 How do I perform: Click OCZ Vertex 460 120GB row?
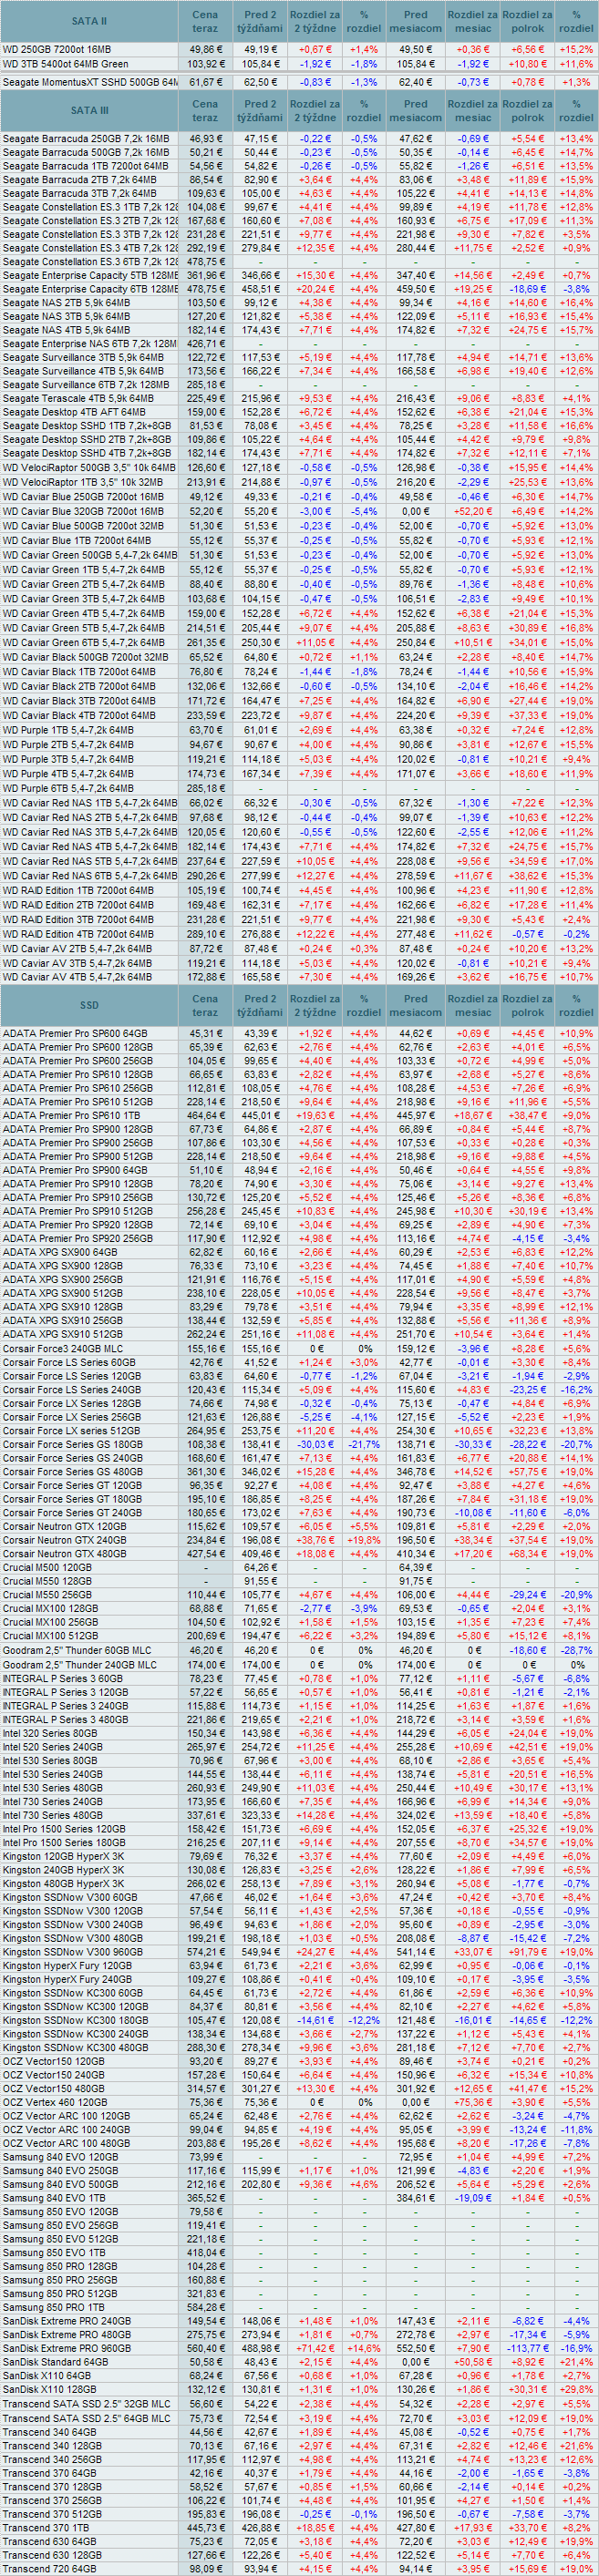point(300,2102)
